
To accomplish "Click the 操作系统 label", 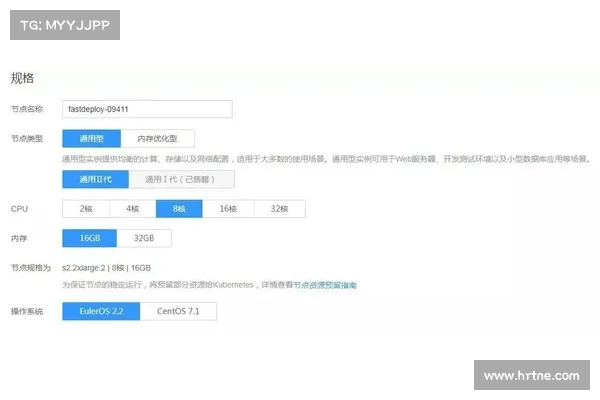I will (x=27, y=312).
